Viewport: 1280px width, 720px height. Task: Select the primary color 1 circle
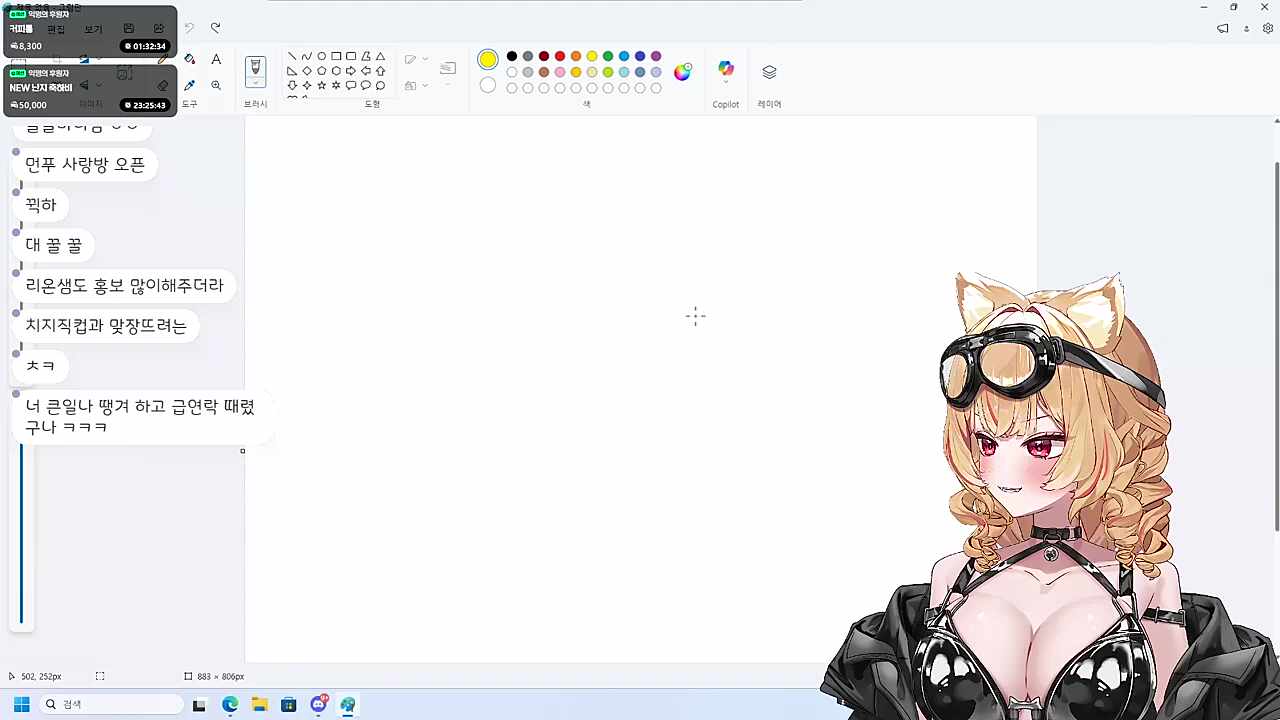pos(487,59)
